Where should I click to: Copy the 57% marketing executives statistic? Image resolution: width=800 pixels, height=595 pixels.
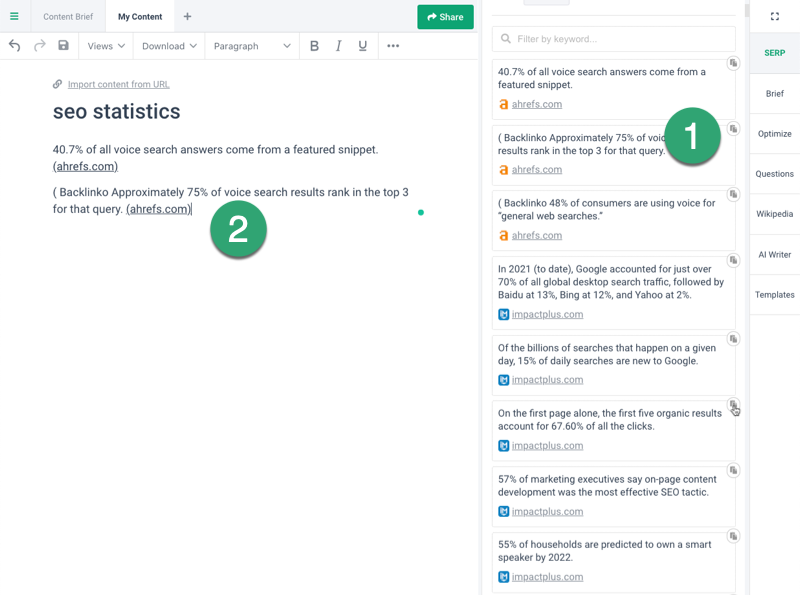[733, 470]
